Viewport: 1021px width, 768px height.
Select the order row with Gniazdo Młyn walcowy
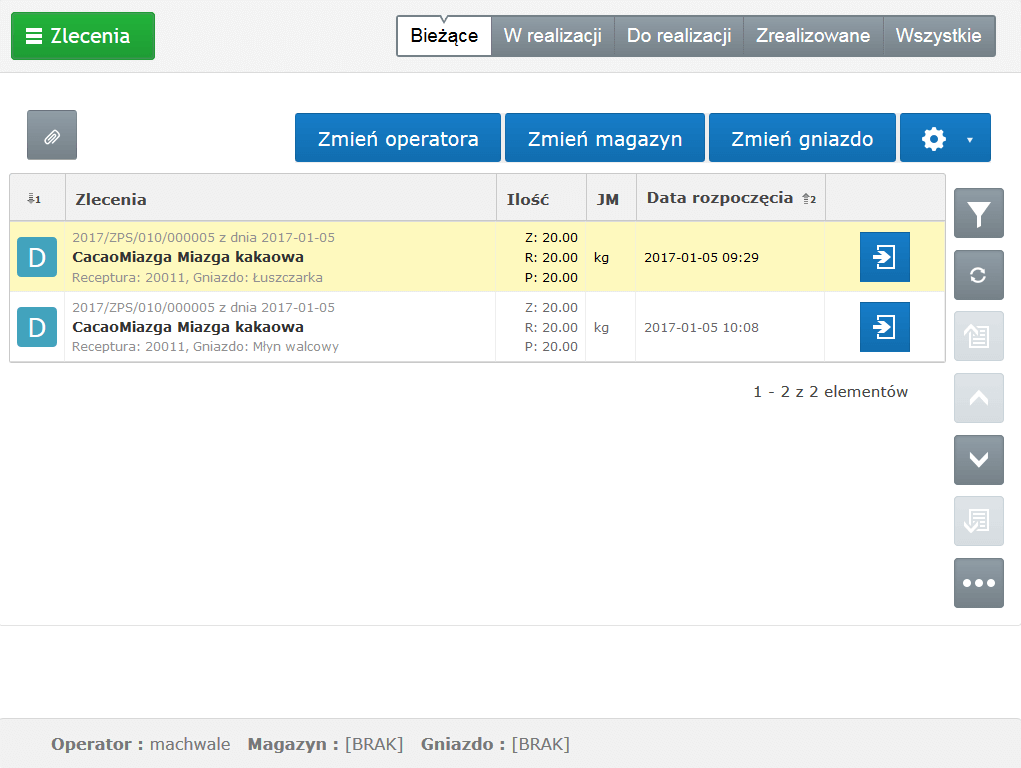(x=477, y=327)
